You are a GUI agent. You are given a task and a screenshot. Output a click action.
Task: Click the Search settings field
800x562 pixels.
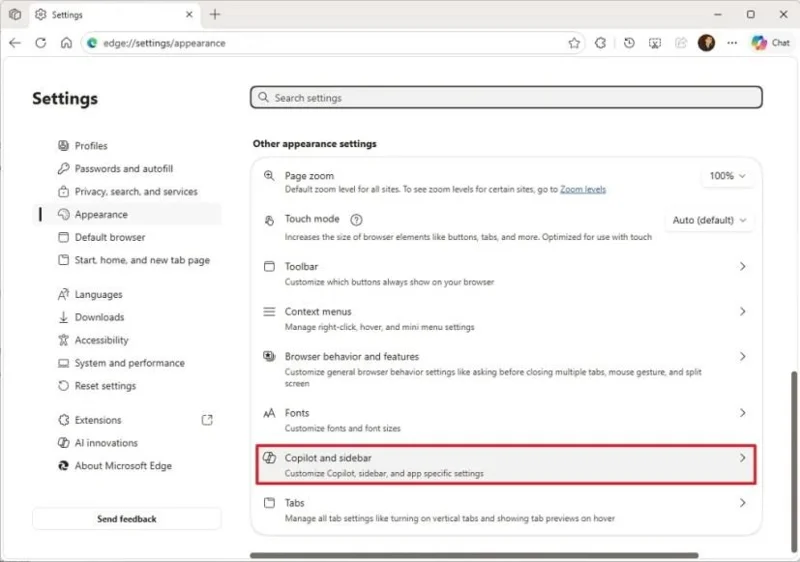[506, 97]
